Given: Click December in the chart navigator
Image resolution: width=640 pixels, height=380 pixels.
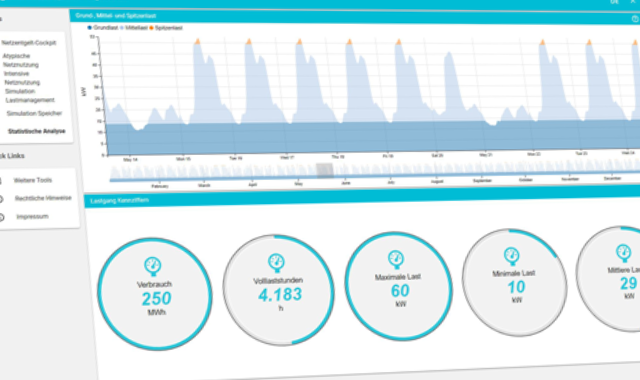Looking at the screenshot, I should click(x=612, y=178).
